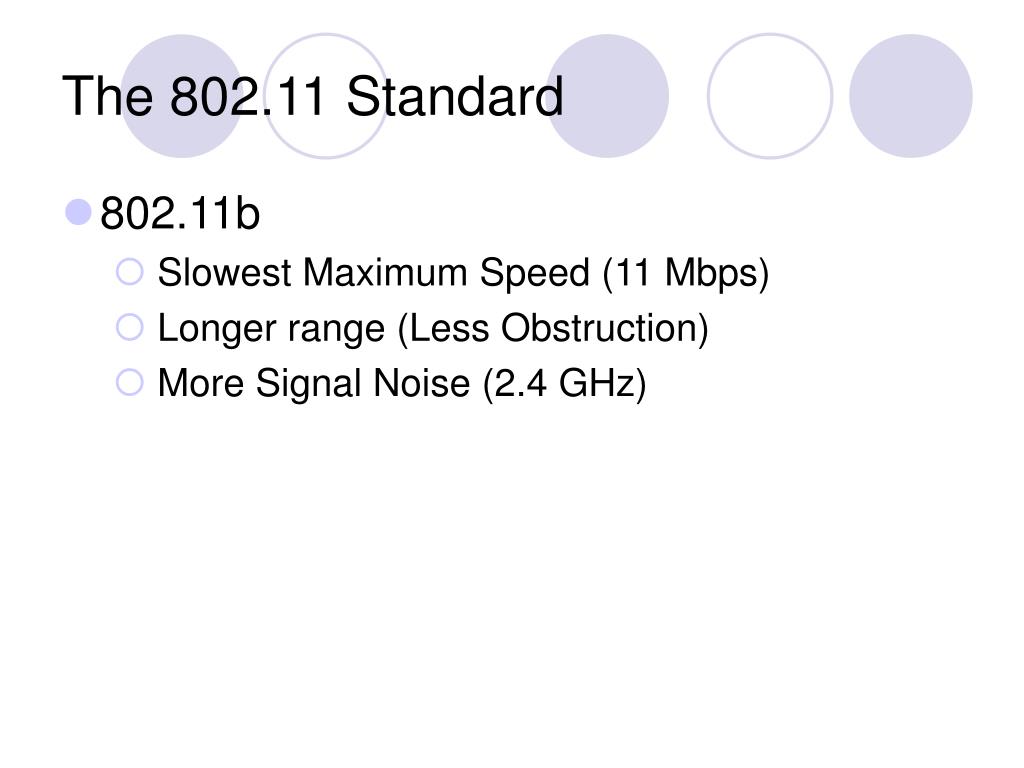Click the filled circle at title's end
The height and width of the screenshot is (768, 1024).
607,96
